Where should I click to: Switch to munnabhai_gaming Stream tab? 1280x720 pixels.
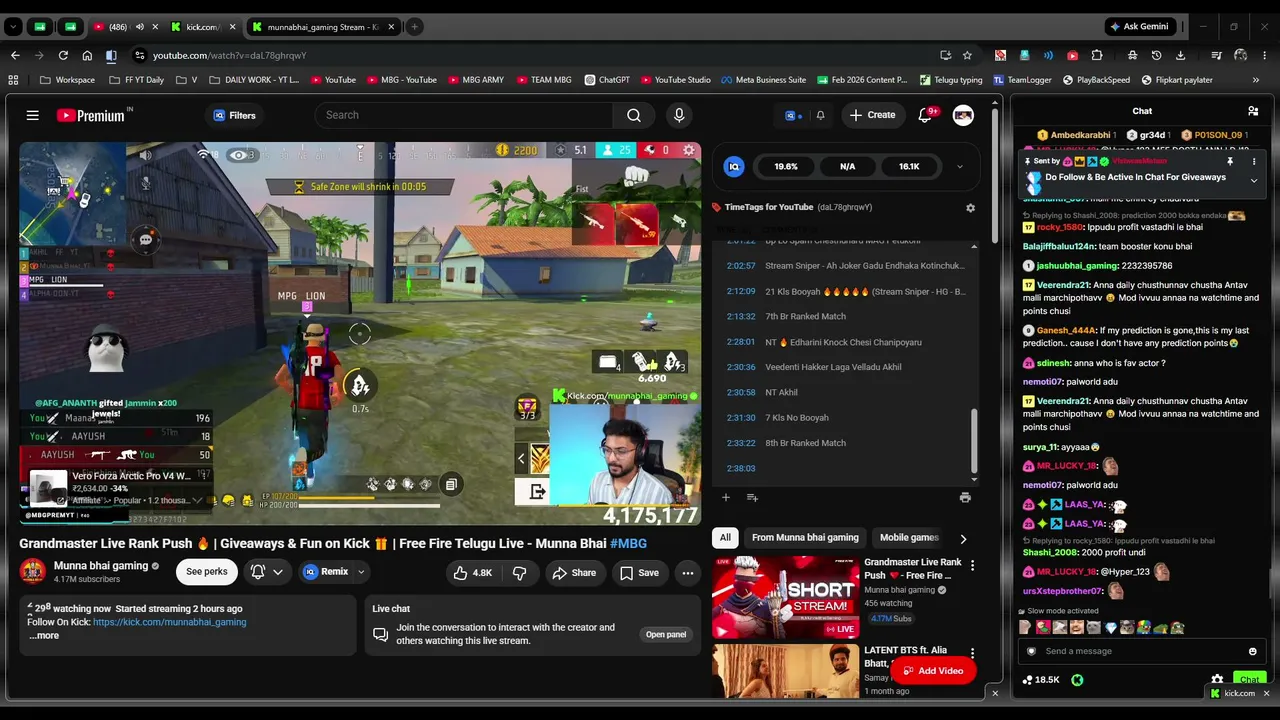[x=322, y=27]
